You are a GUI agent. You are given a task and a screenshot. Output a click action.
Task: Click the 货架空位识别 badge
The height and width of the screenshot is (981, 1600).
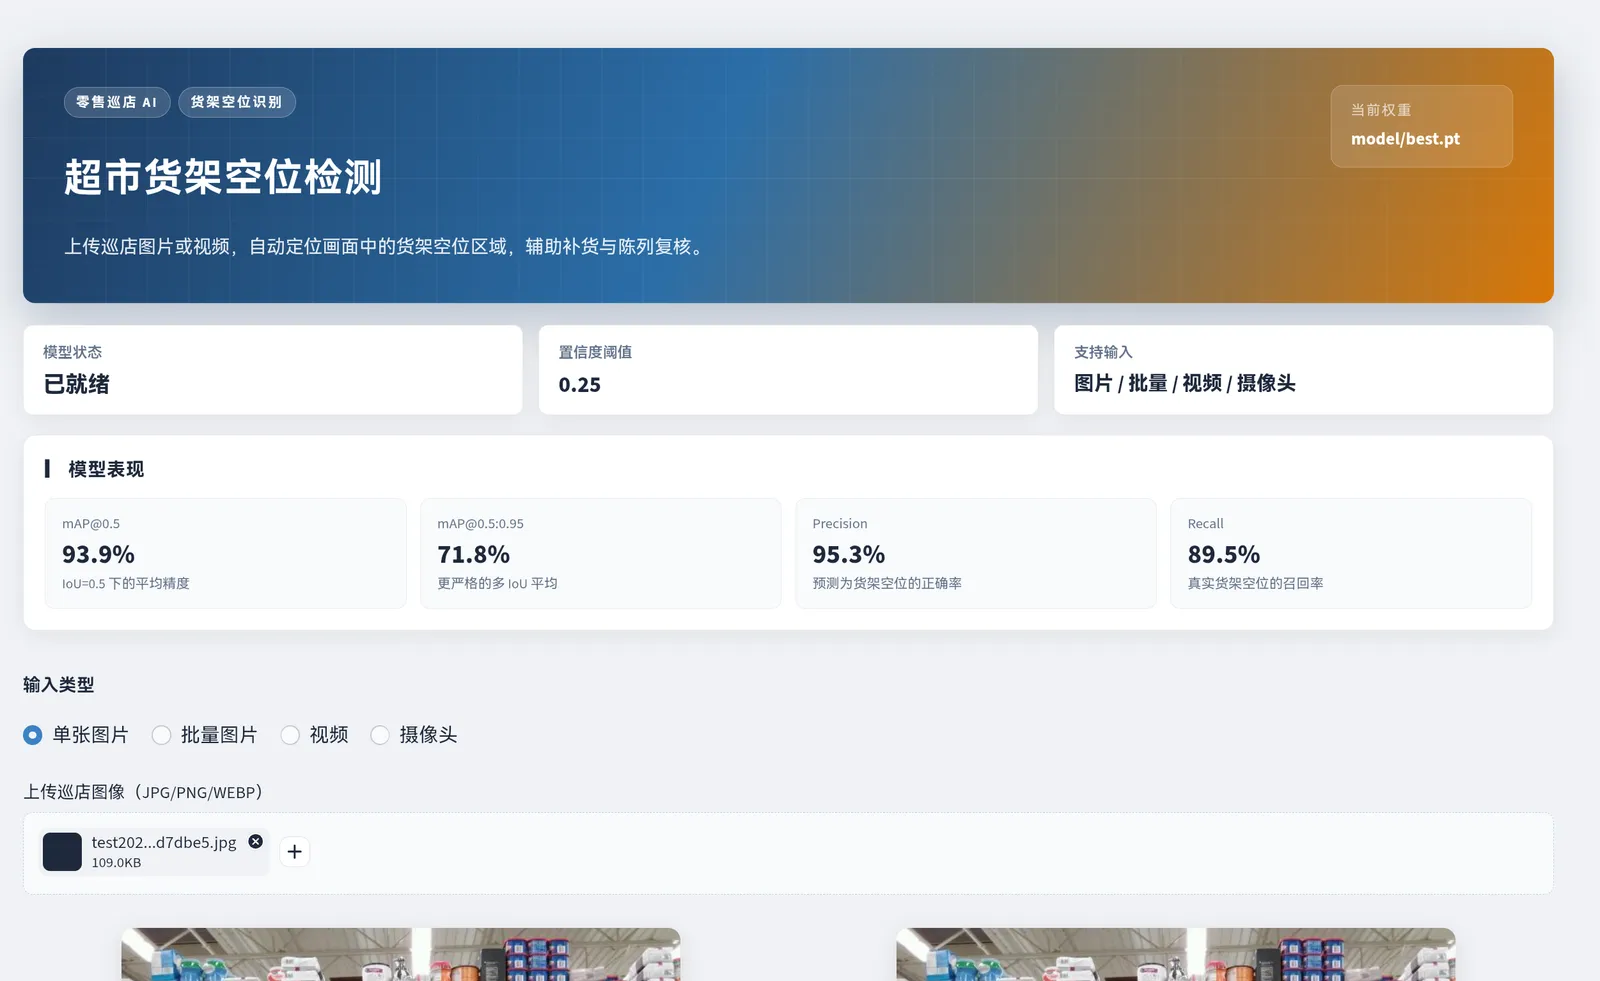pos(237,102)
